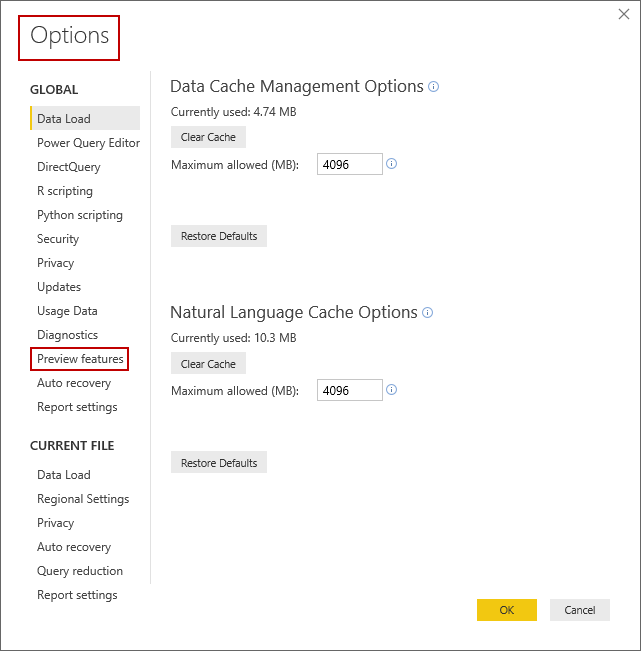This screenshot has width=641, height=651.
Task: Open Preview features settings
Action: click(x=80, y=359)
